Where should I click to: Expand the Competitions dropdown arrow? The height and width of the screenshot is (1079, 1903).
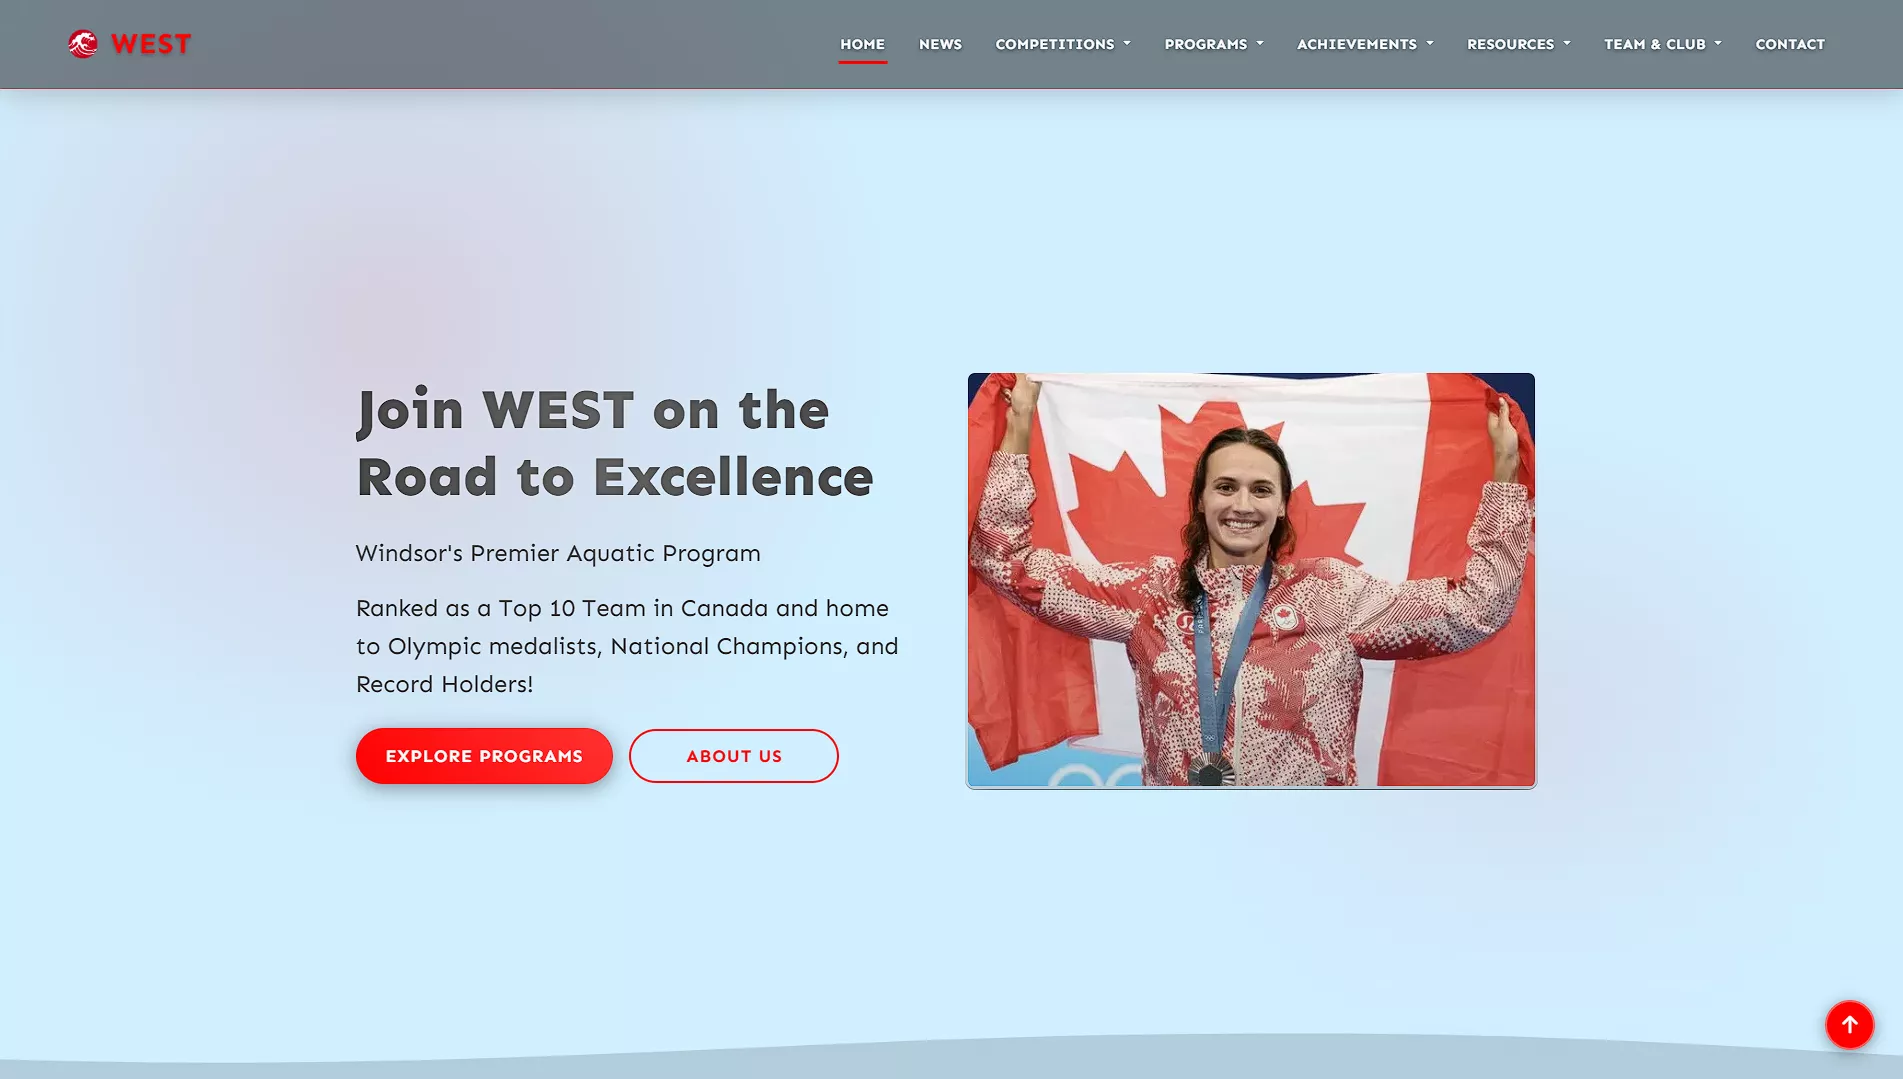(1127, 44)
